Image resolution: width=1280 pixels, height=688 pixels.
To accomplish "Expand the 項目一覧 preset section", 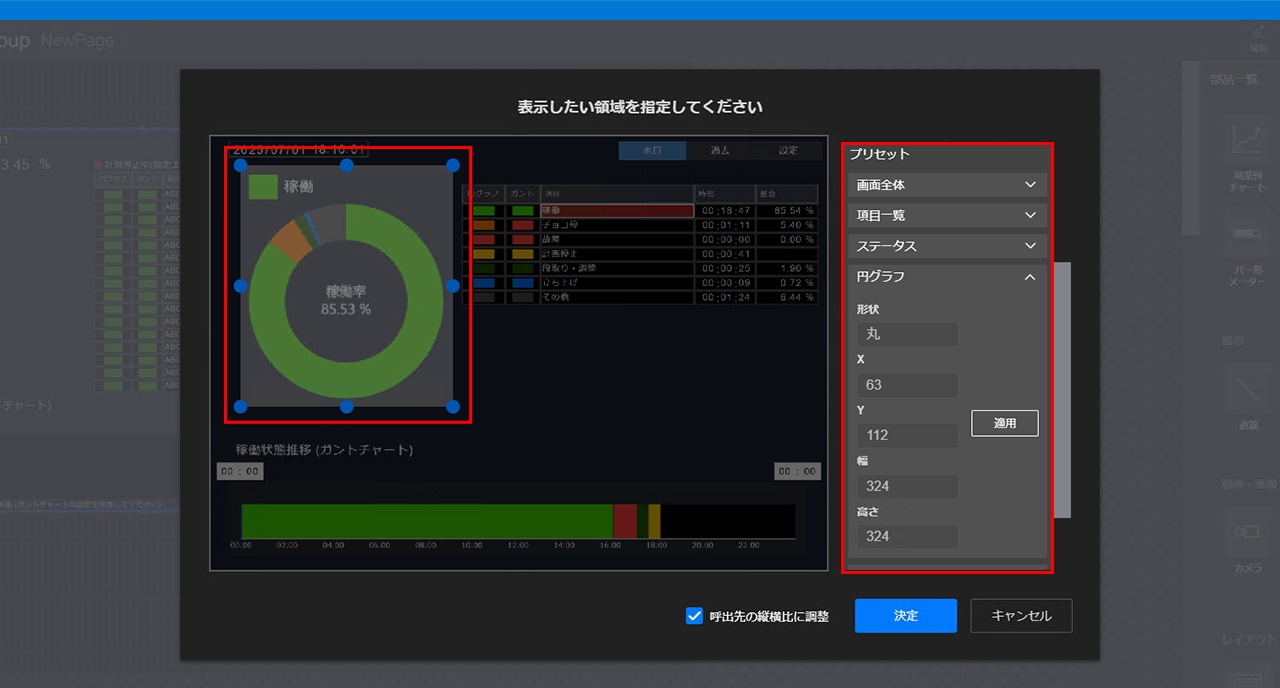I will click(946, 215).
